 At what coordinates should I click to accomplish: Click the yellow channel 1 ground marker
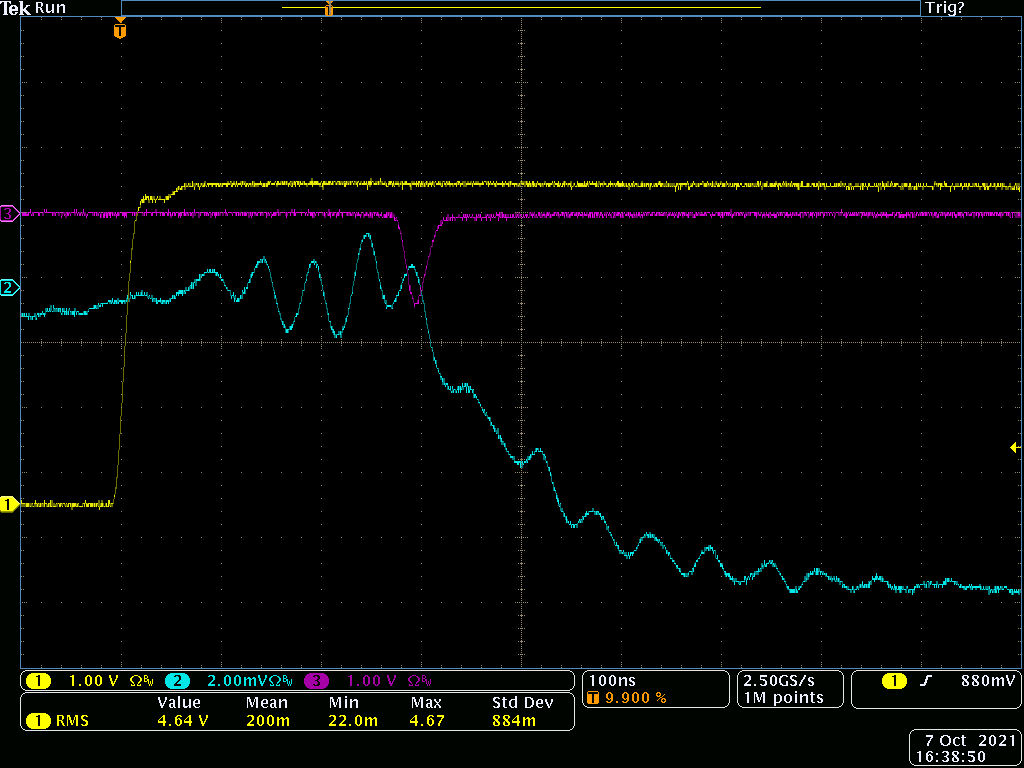(9, 505)
